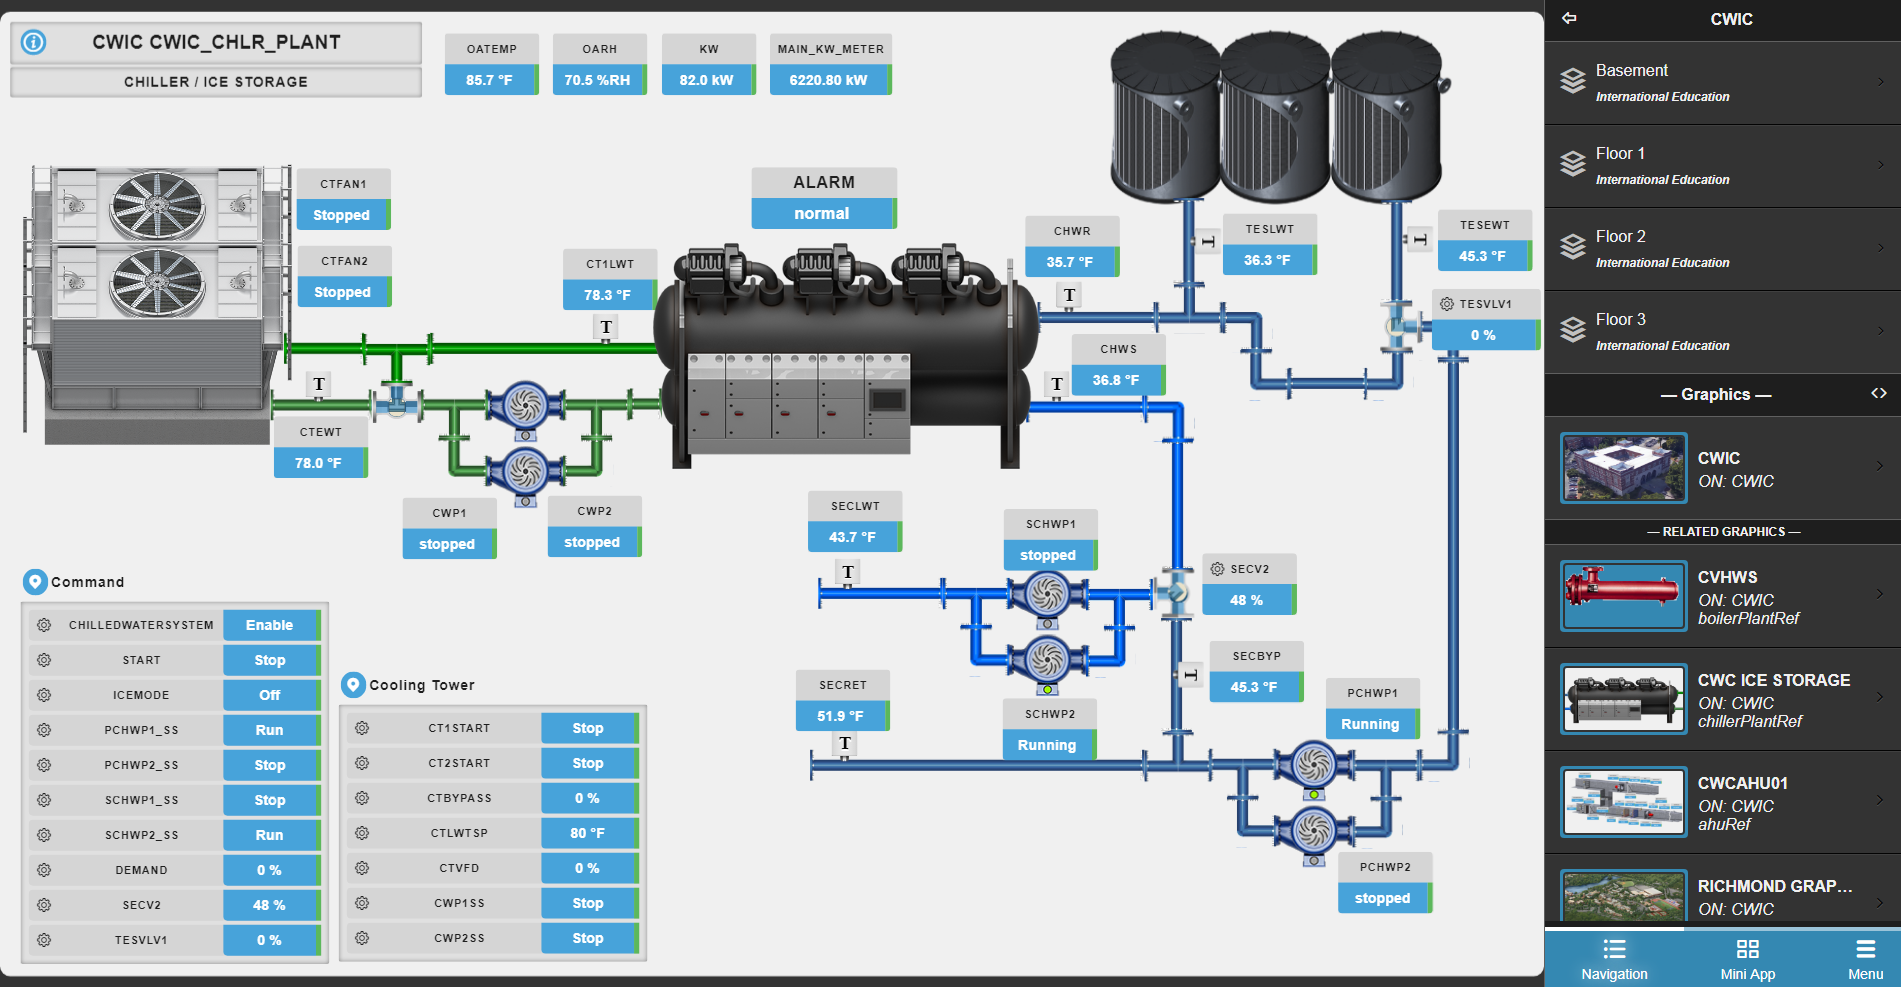Open the CWIC graphic entry
Image resolution: width=1901 pixels, height=987 pixels.
(x=1722, y=468)
